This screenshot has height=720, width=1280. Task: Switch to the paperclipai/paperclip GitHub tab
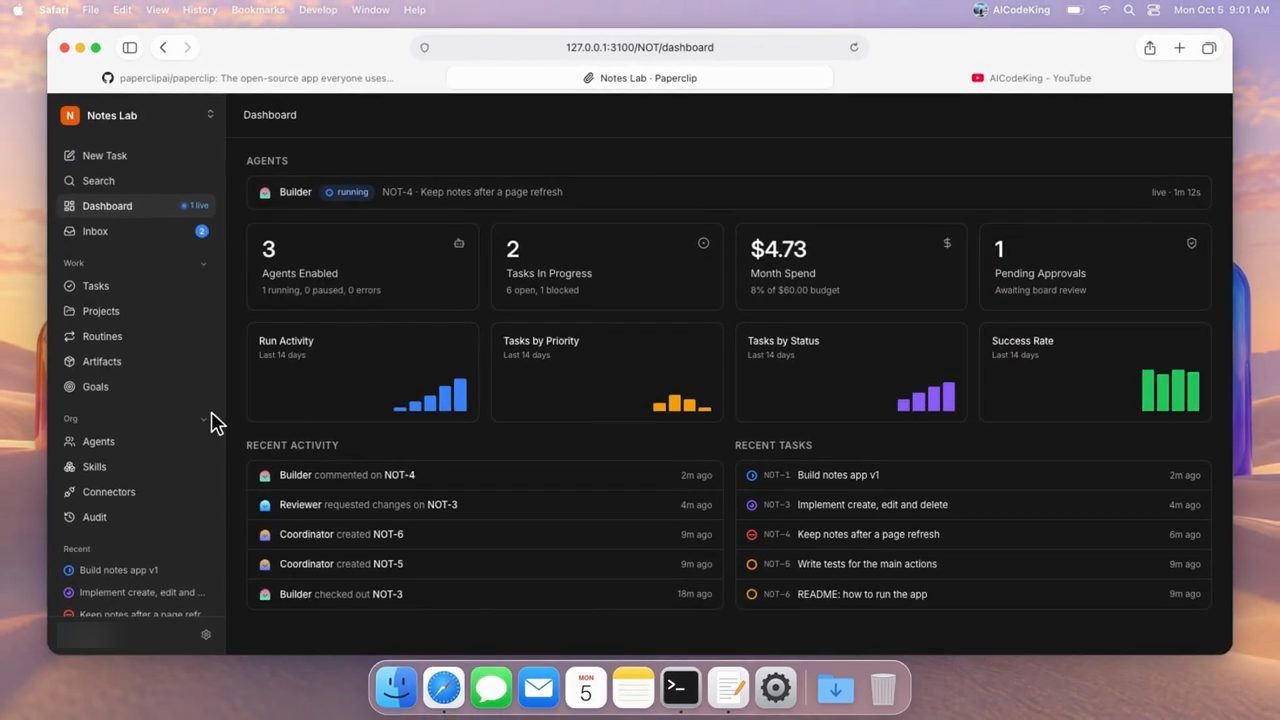248,78
